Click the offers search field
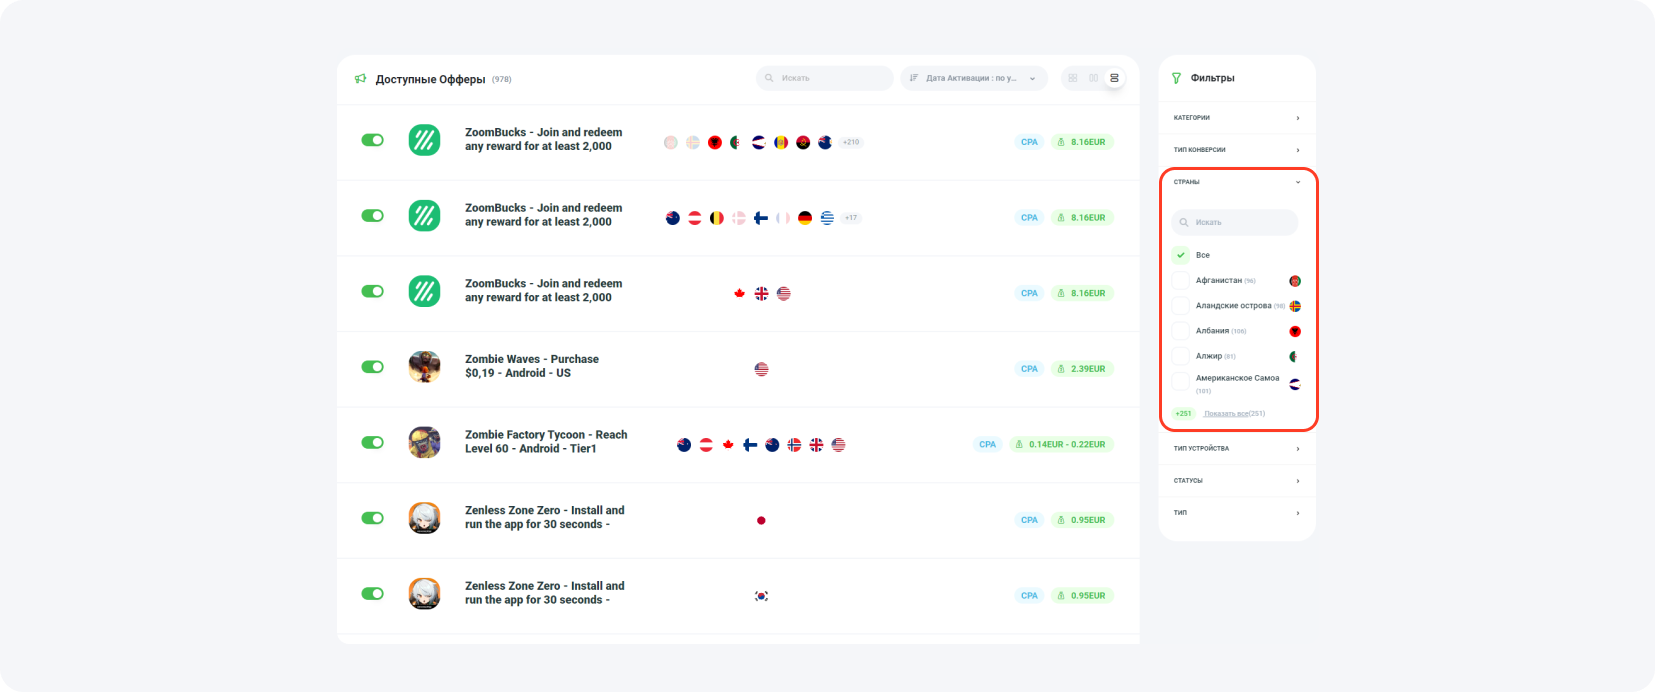Viewport: 1655px width, 692px height. [x=825, y=78]
